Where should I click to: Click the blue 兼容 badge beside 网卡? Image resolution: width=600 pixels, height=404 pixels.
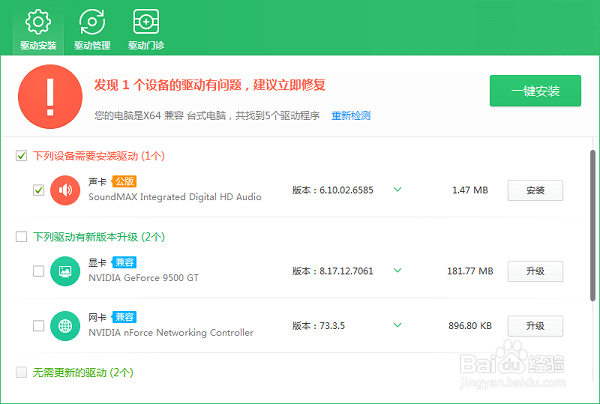tap(124, 317)
